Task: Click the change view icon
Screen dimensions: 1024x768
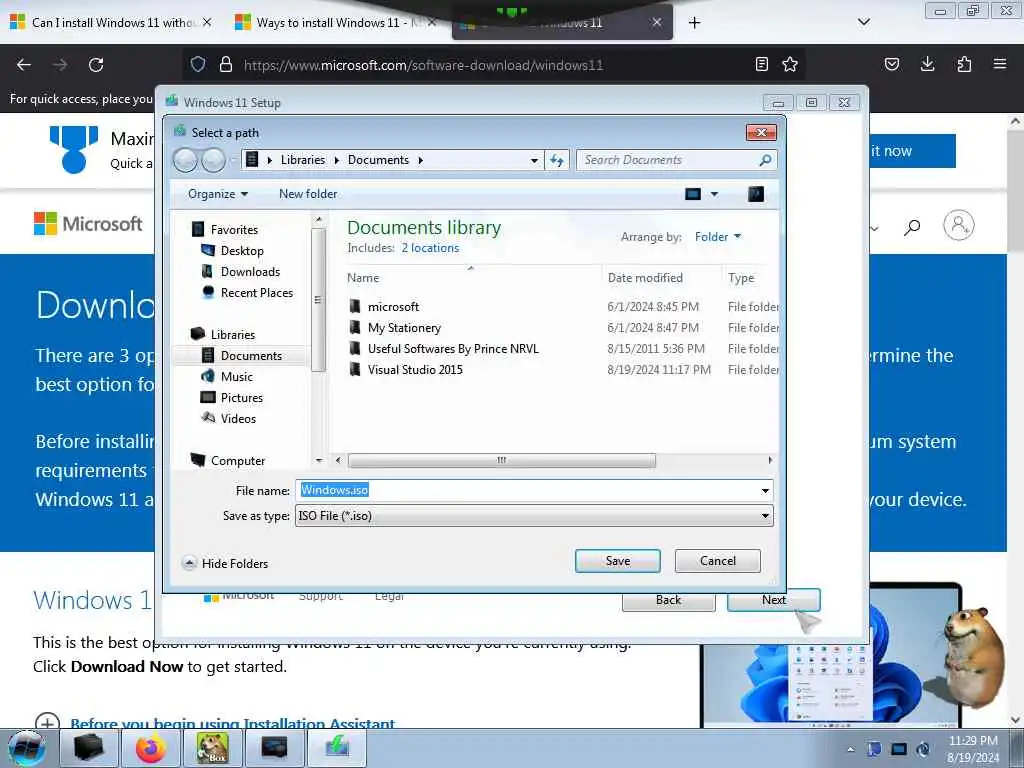Action: tap(693, 194)
